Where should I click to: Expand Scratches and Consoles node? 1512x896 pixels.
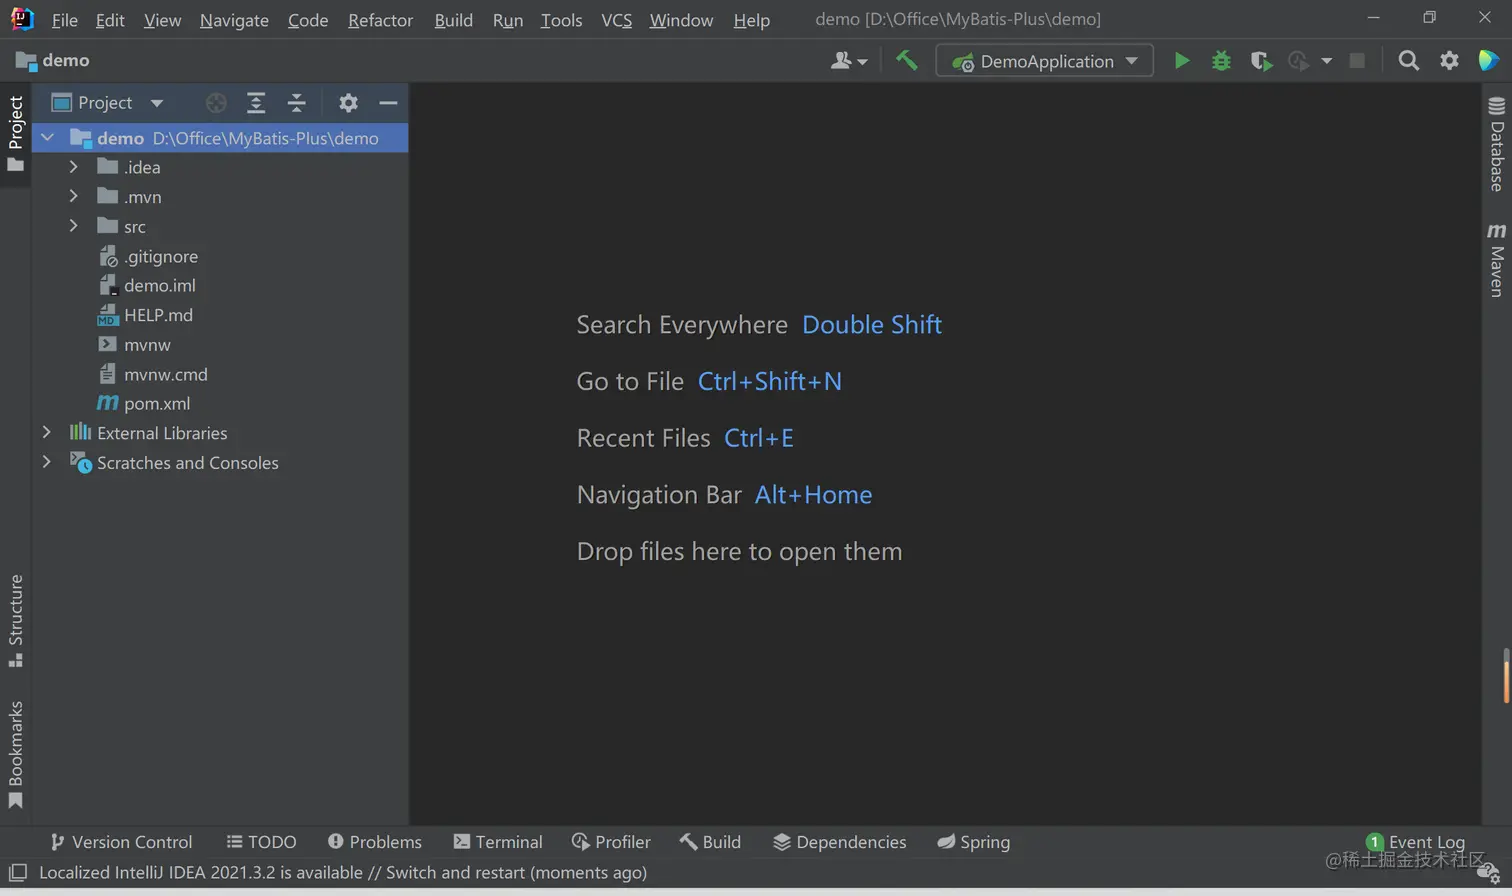[x=46, y=462]
